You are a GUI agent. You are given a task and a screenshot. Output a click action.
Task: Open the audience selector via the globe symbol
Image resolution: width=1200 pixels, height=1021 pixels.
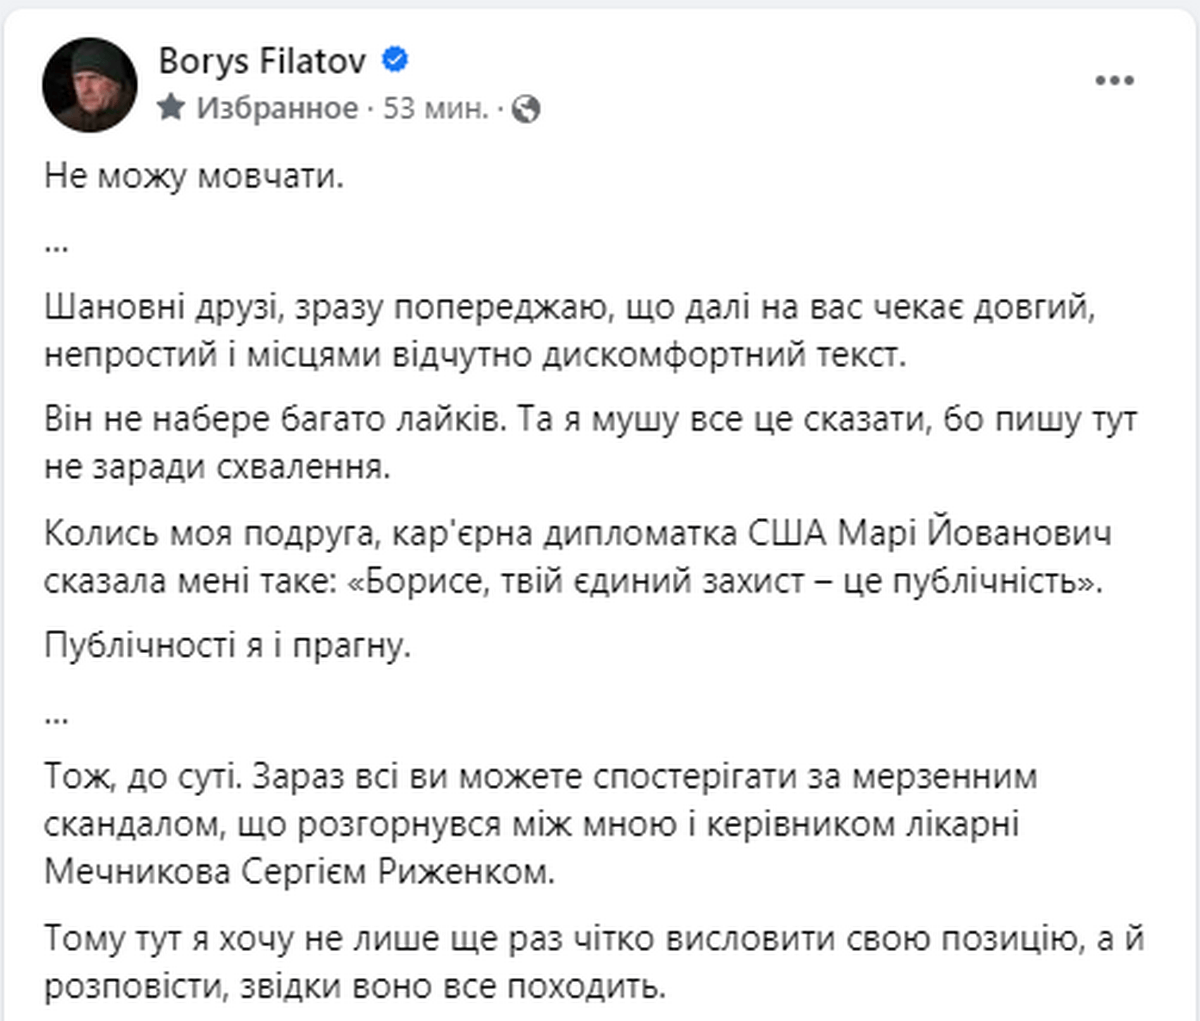(527, 109)
